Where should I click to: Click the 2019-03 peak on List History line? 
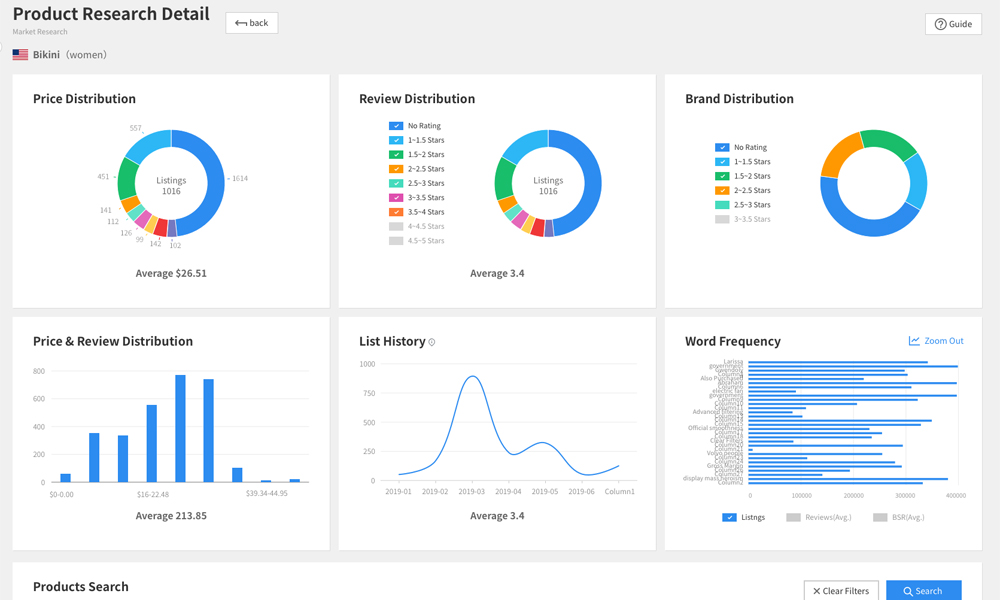click(472, 377)
